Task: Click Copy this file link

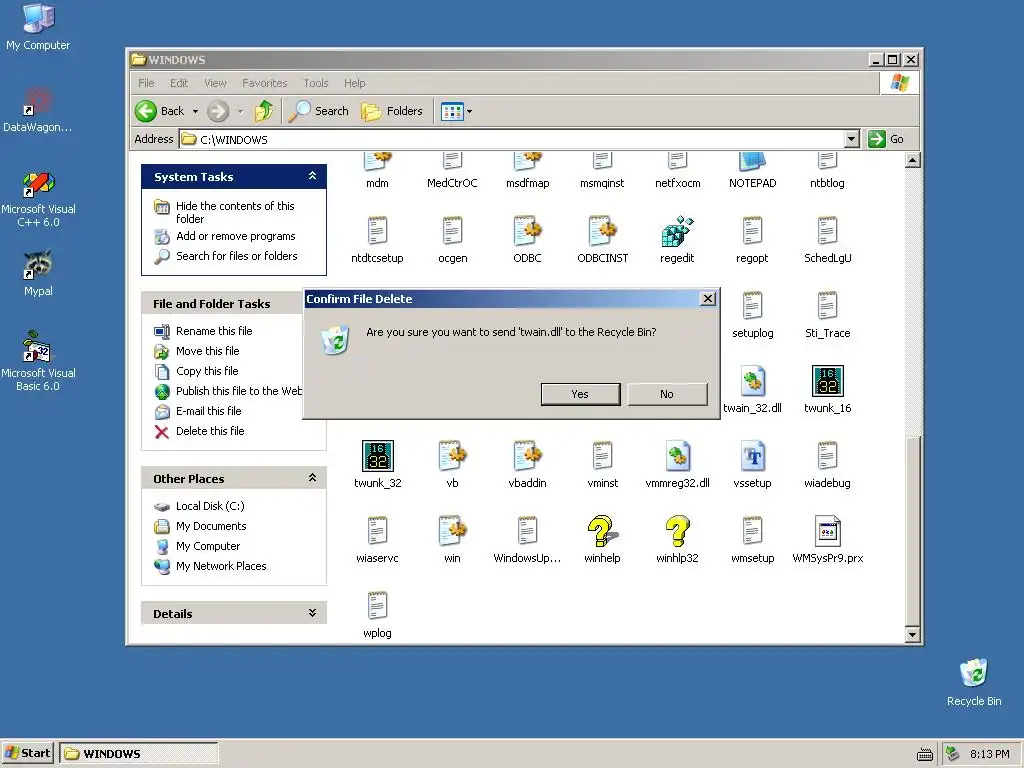Action: click(207, 371)
